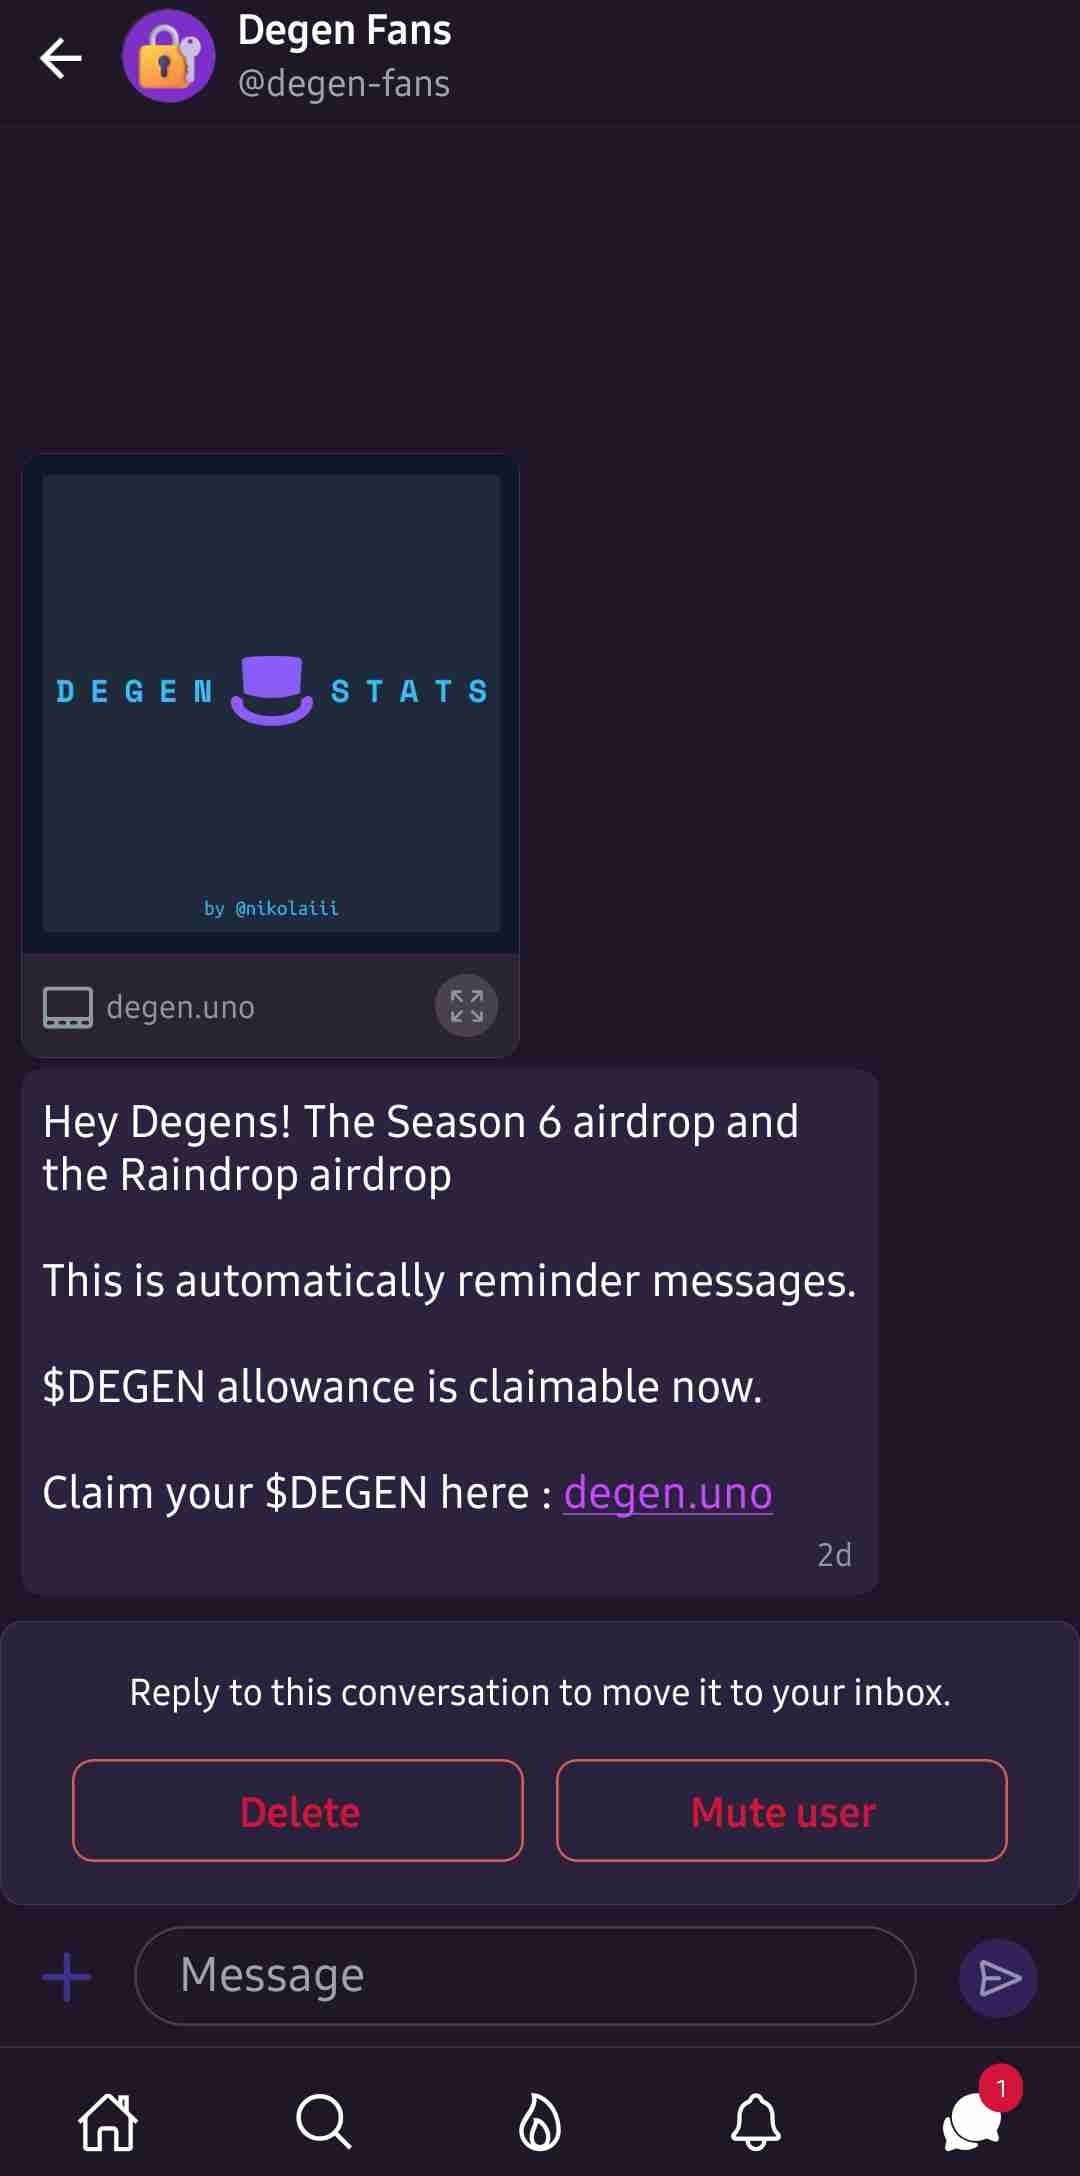
Task: Open the Degen Fans avatar
Action: pos(168,56)
